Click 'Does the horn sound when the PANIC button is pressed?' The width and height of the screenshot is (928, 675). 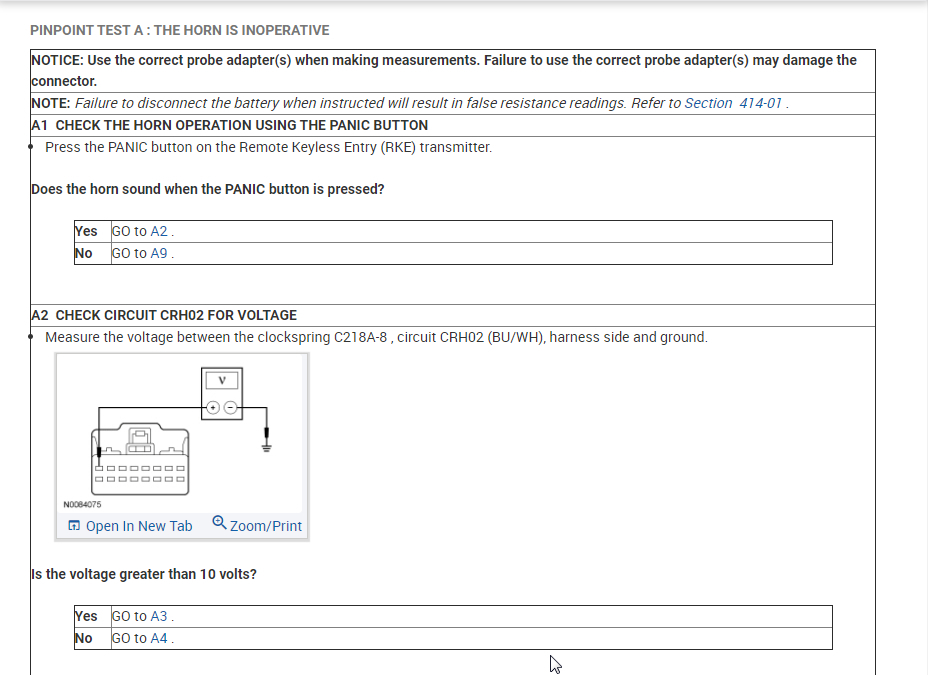(x=208, y=189)
